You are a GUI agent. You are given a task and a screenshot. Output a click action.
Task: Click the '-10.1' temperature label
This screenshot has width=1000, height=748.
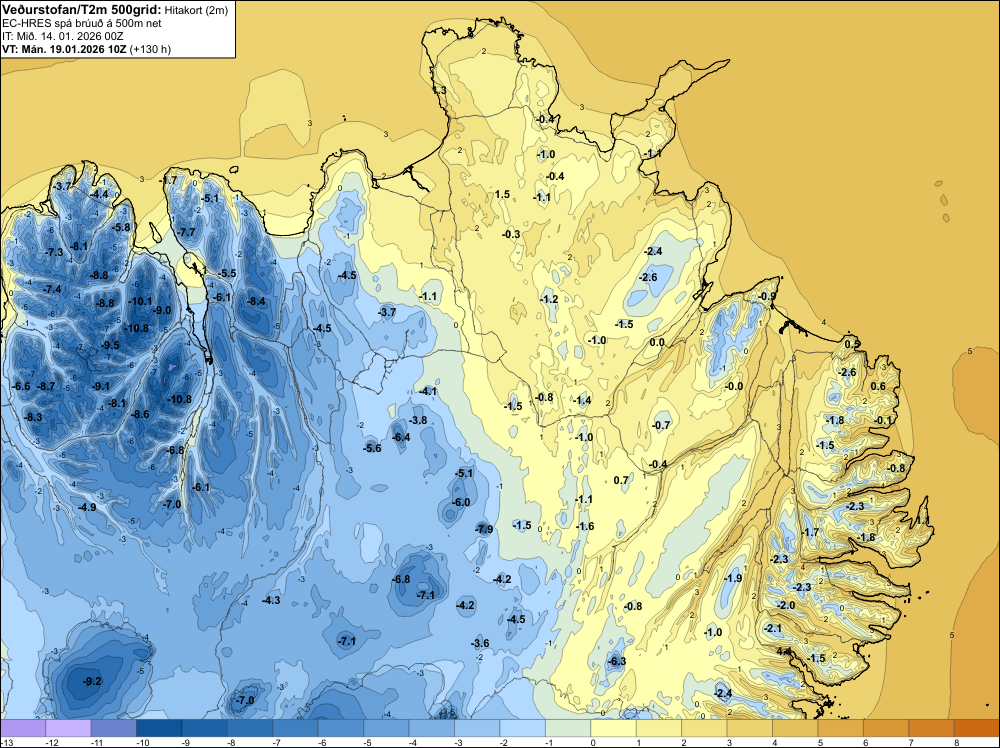pyautogui.click(x=140, y=301)
